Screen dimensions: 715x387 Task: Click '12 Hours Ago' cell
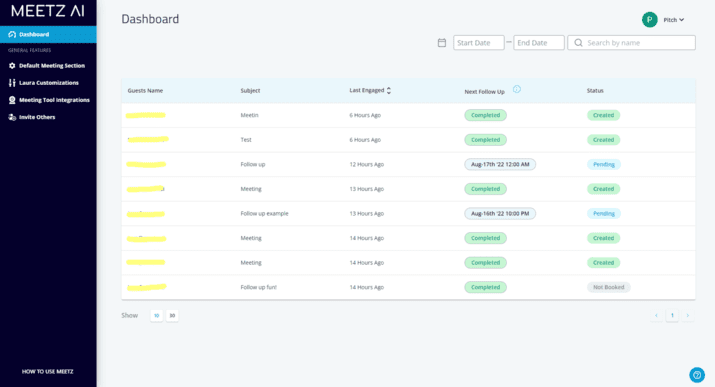coord(367,165)
